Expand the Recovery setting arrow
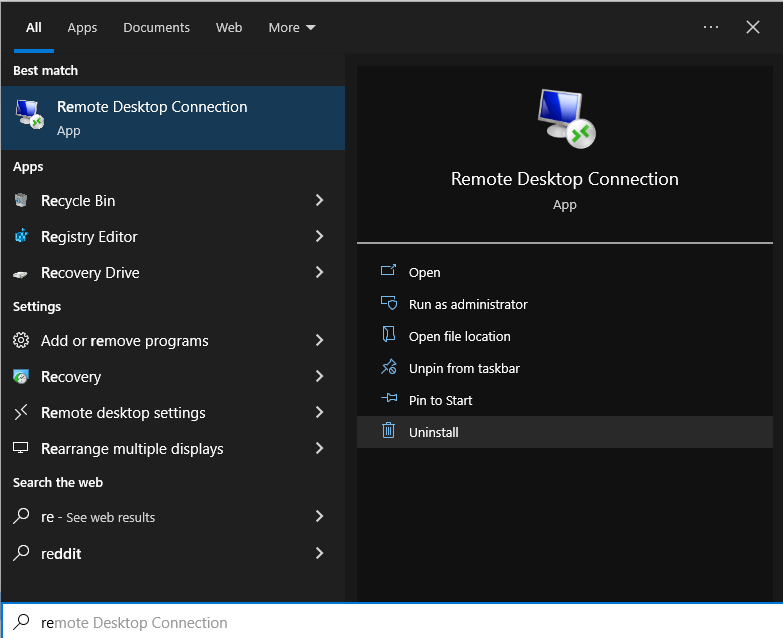This screenshot has width=783, height=638. (x=320, y=376)
